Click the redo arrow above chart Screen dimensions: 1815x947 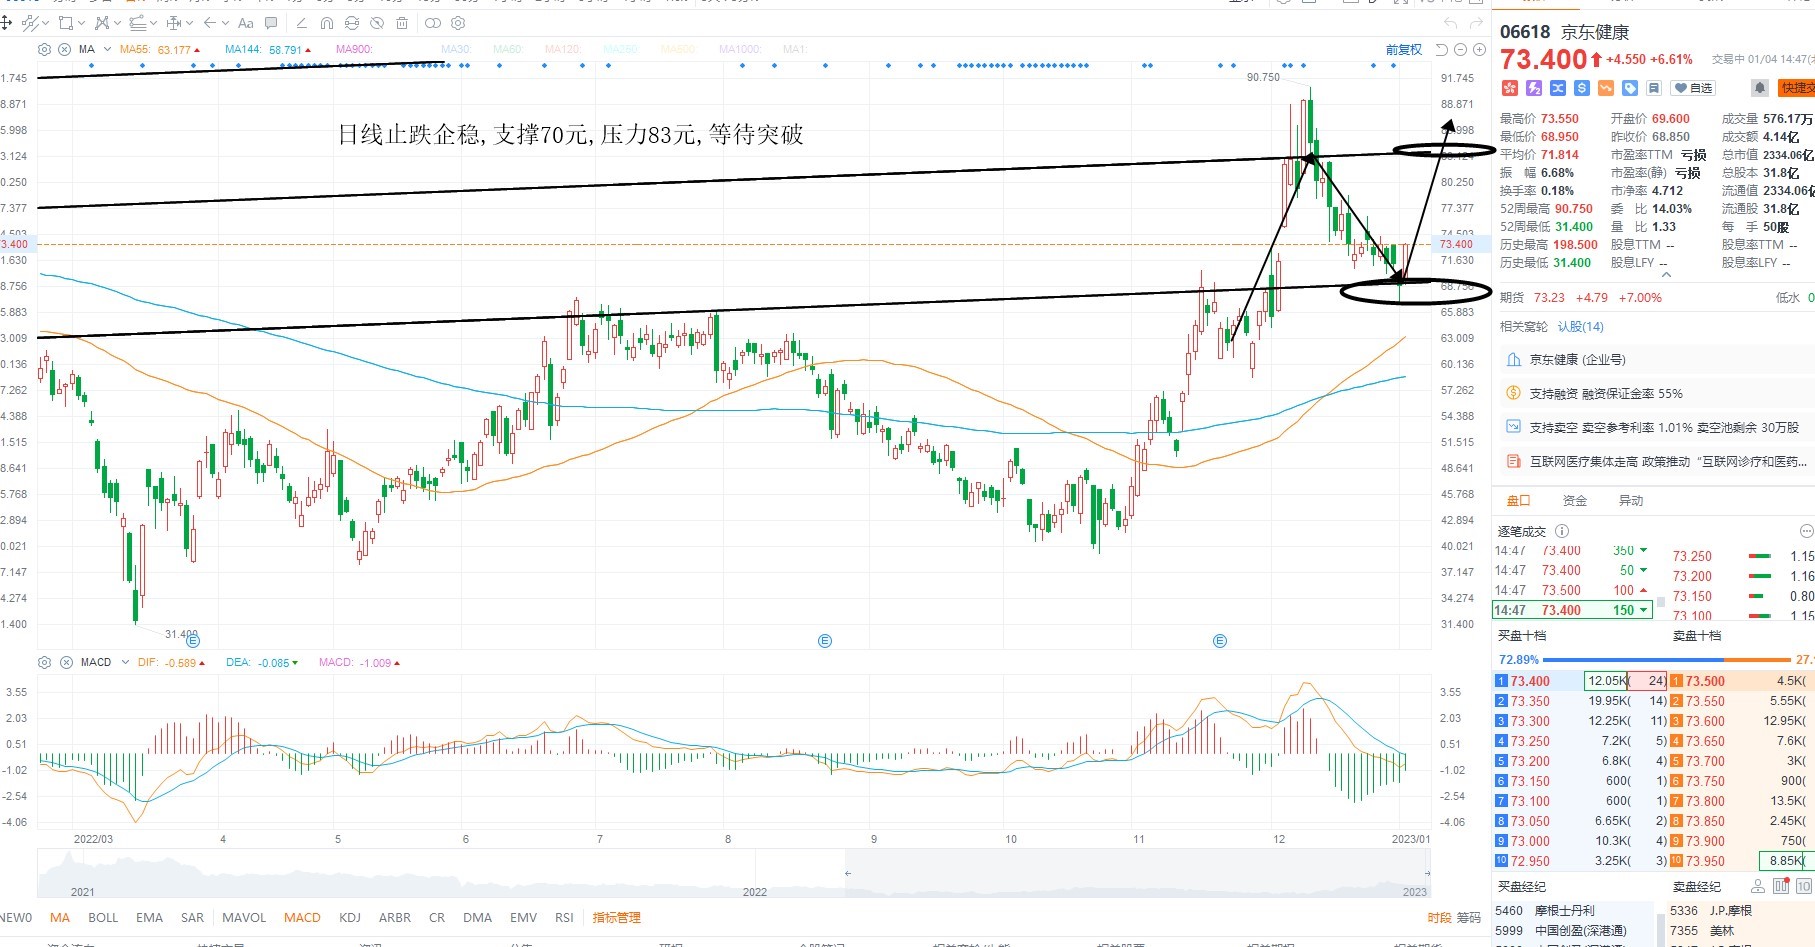click(1478, 22)
